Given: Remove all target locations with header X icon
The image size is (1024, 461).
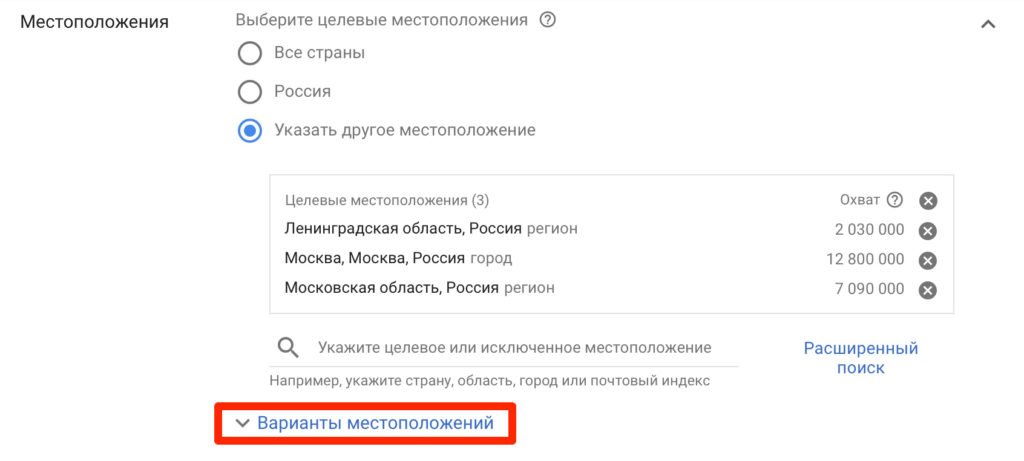Looking at the screenshot, I should (927, 200).
